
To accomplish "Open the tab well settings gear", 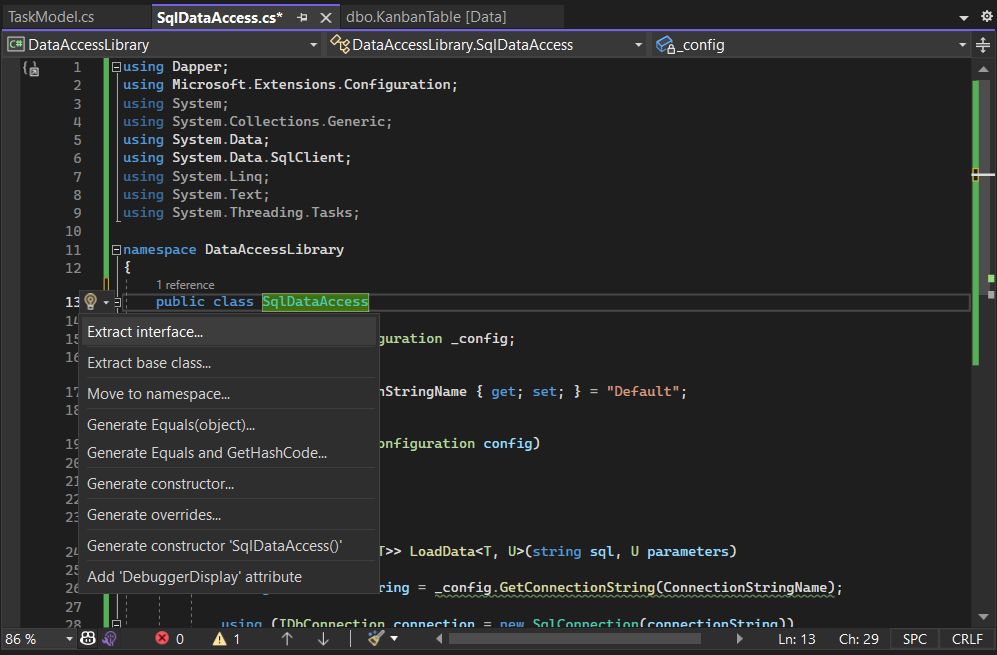I will [x=986, y=17].
